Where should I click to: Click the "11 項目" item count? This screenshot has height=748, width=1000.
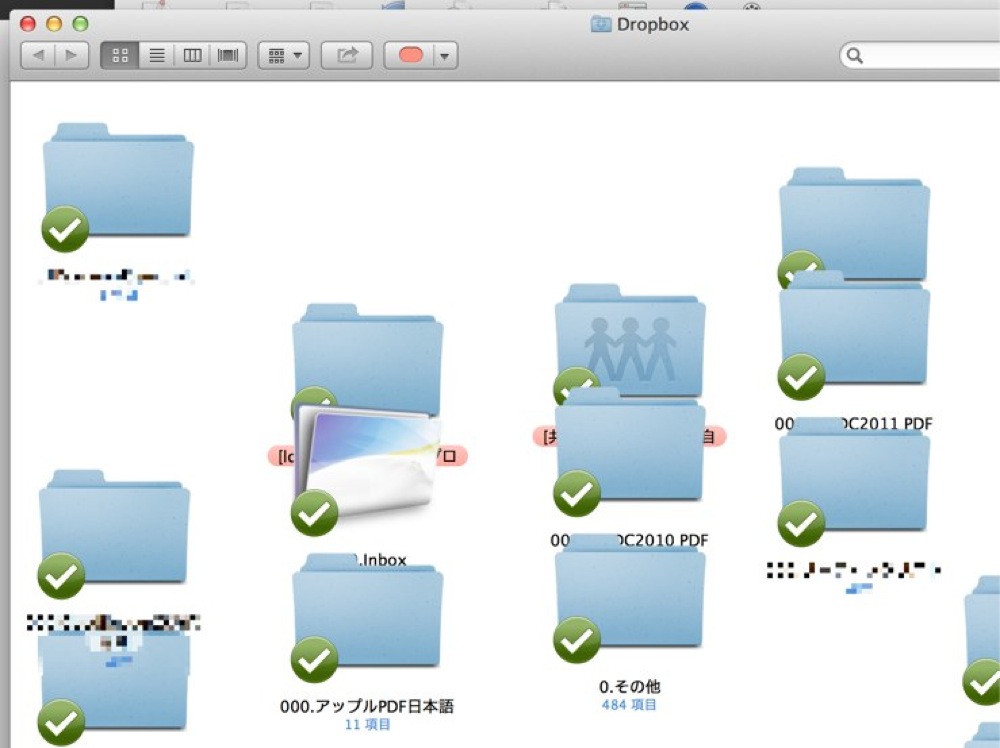(x=367, y=724)
